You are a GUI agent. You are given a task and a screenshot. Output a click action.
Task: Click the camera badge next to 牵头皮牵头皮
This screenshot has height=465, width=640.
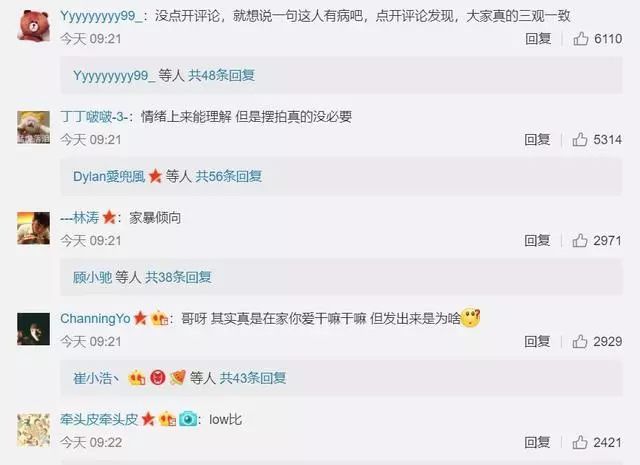[x=188, y=419]
